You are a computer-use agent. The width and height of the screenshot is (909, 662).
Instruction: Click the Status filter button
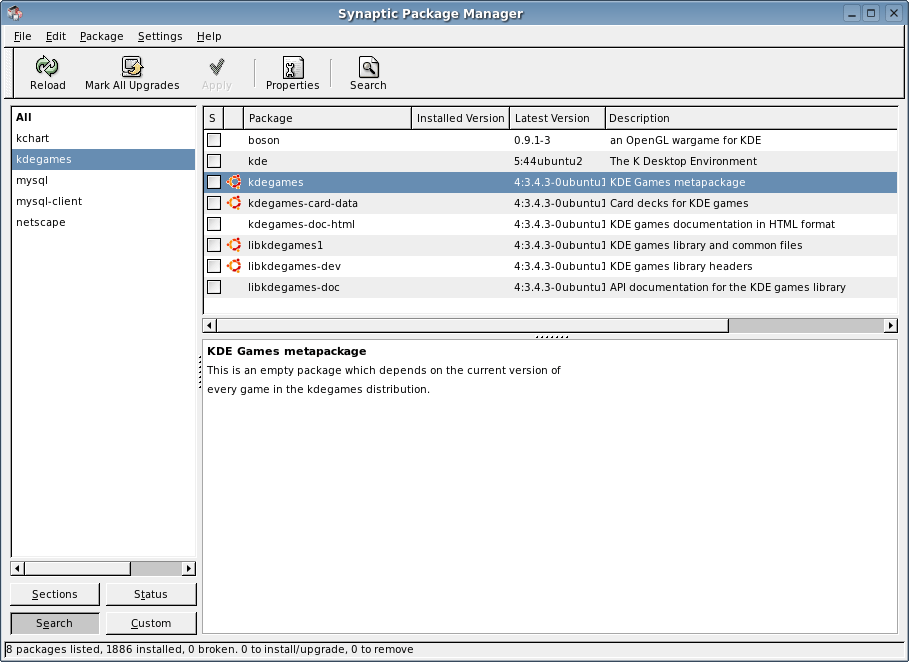[151, 594]
